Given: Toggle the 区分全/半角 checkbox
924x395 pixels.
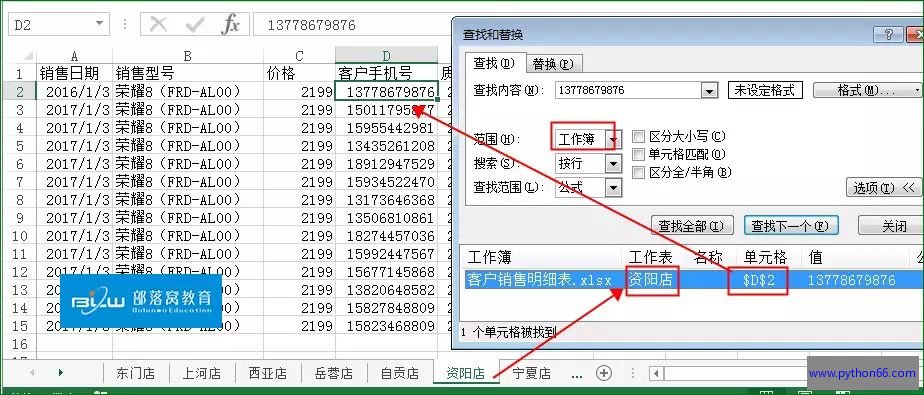Looking at the screenshot, I should [638, 172].
